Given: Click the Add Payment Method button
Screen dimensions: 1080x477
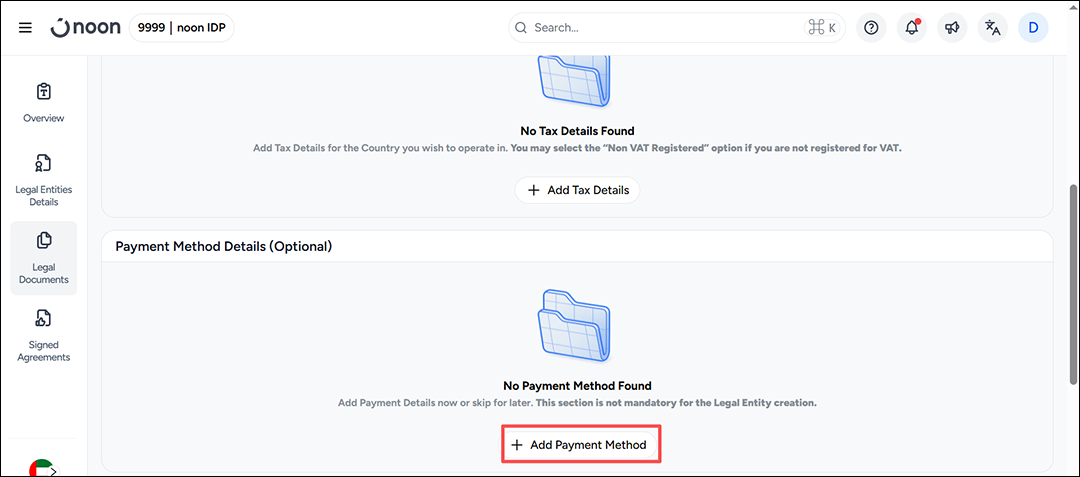Looking at the screenshot, I should [580, 445].
